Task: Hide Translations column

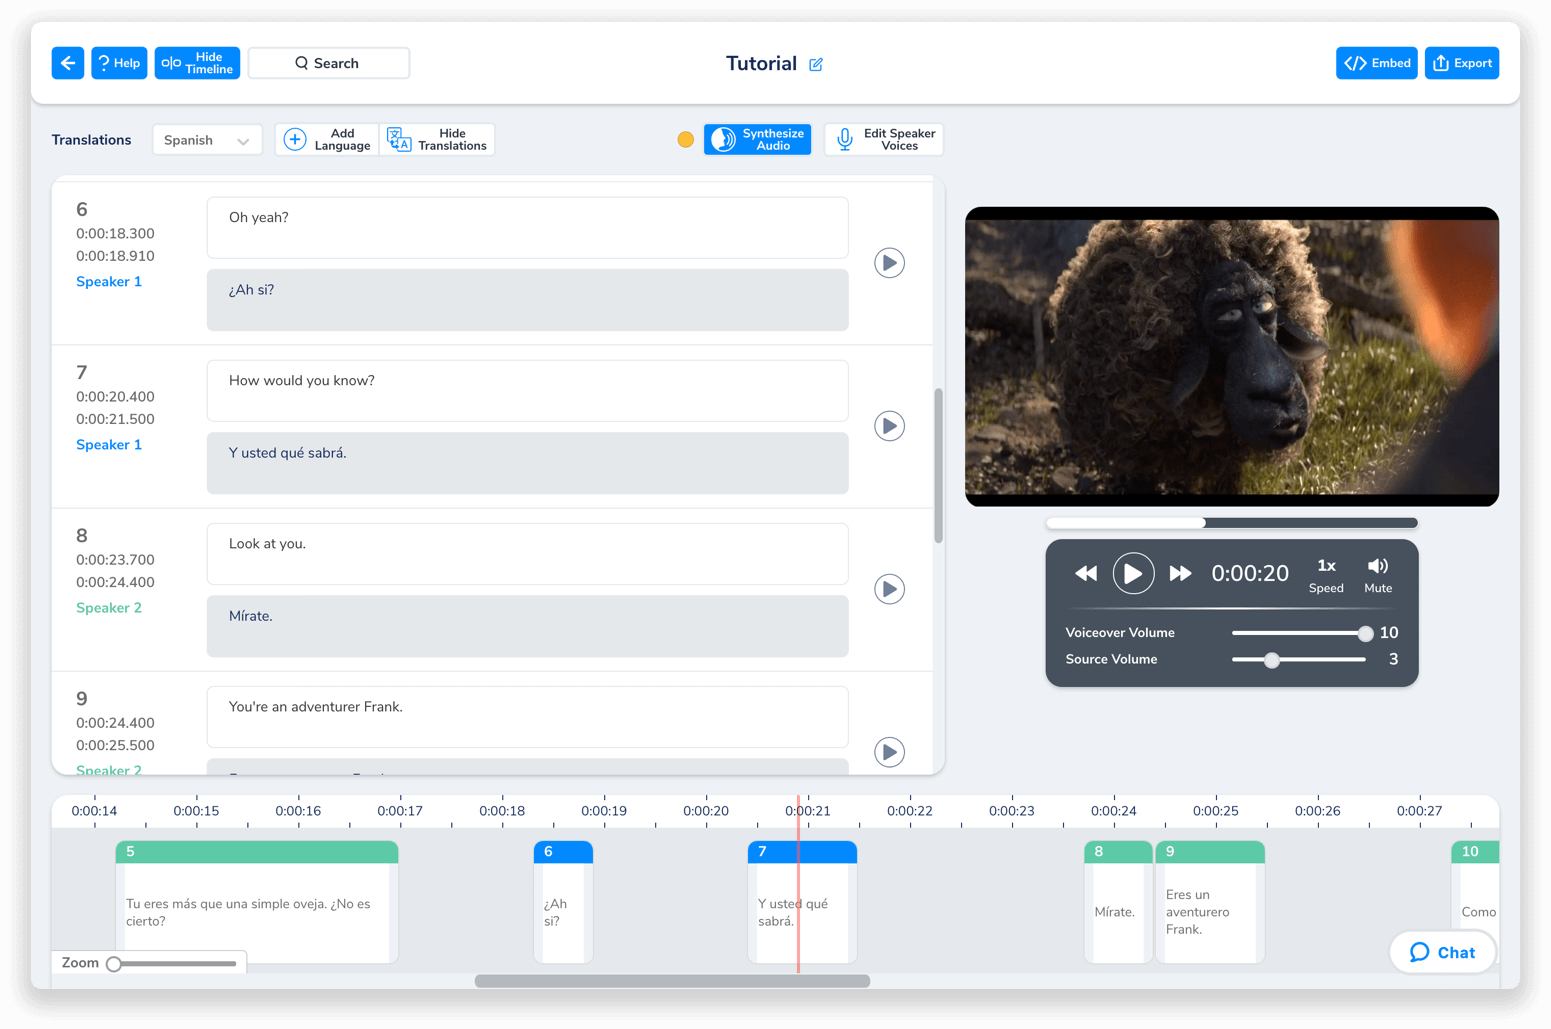Action: [437, 139]
